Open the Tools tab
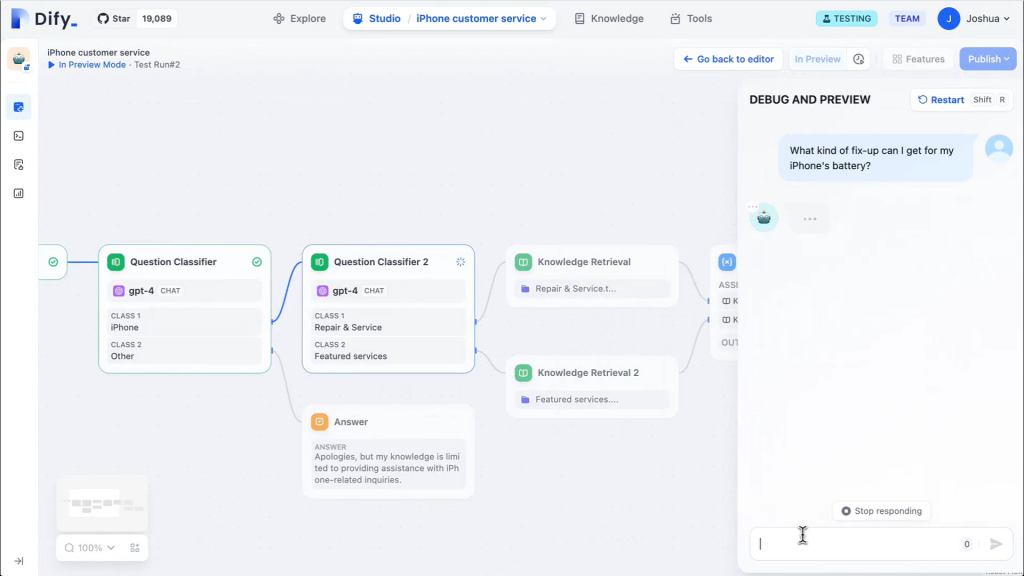The image size is (1024, 576). [691, 18]
